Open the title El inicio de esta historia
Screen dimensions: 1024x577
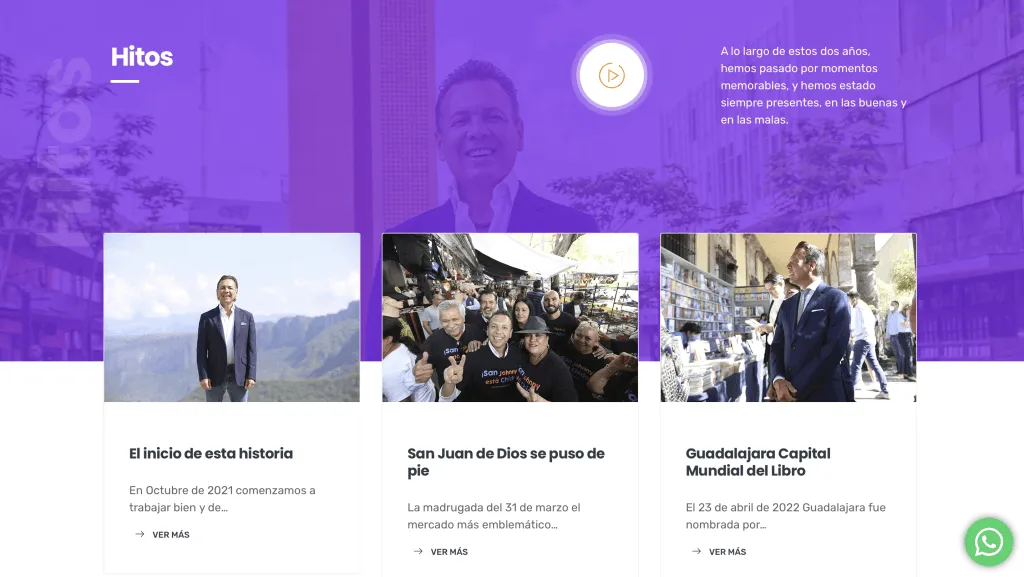point(211,453)
